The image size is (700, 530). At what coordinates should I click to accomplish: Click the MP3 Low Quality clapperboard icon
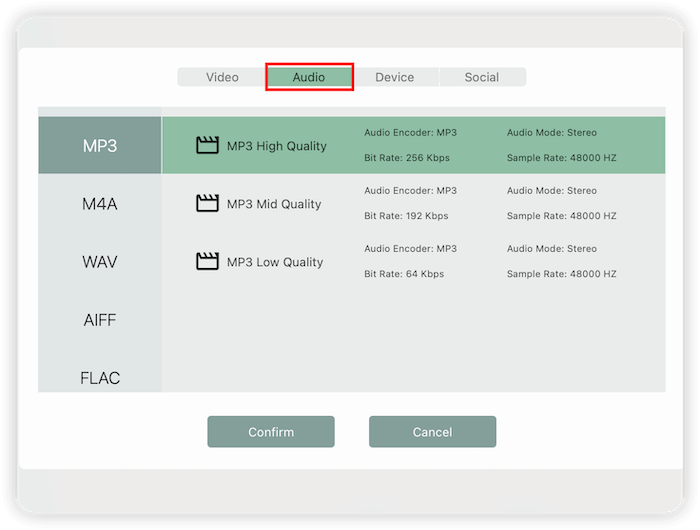point(207,262)
